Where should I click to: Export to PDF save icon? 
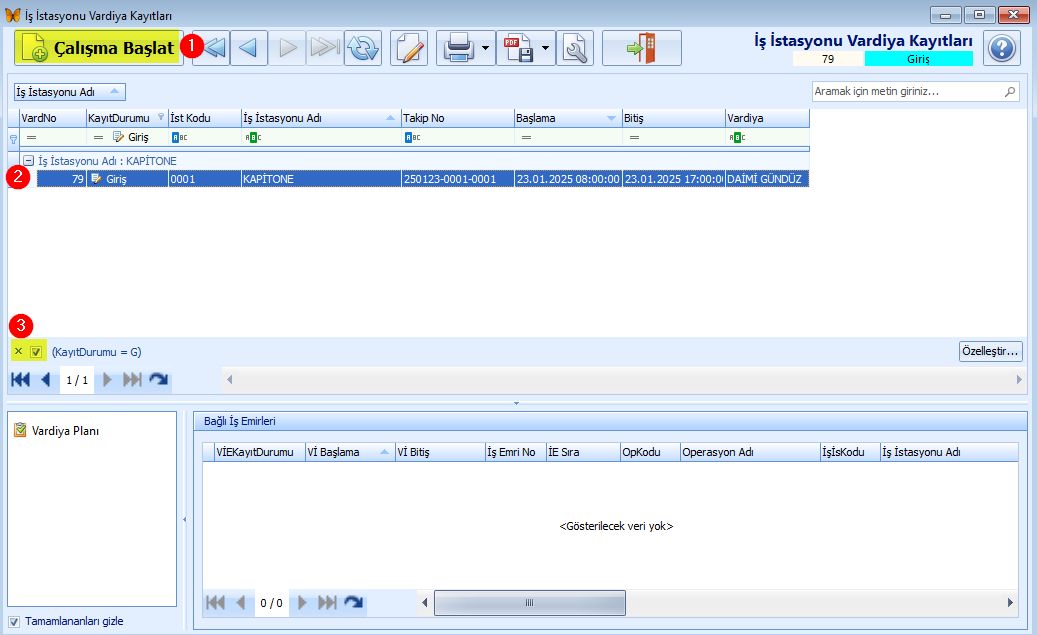[518, 48]
